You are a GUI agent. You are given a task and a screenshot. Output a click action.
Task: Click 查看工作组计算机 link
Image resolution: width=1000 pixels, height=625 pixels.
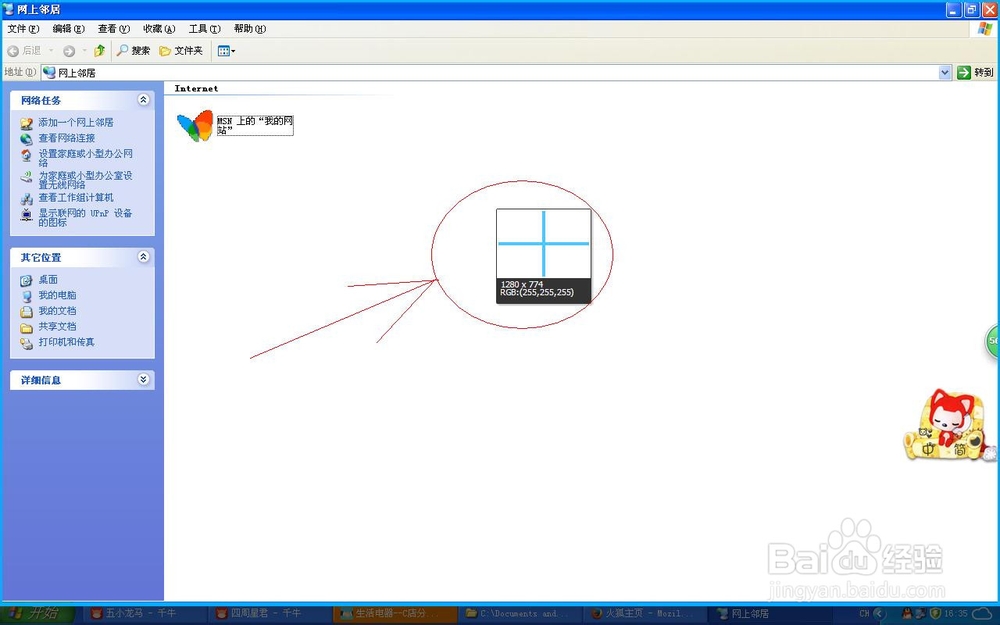tap(76, 198)
